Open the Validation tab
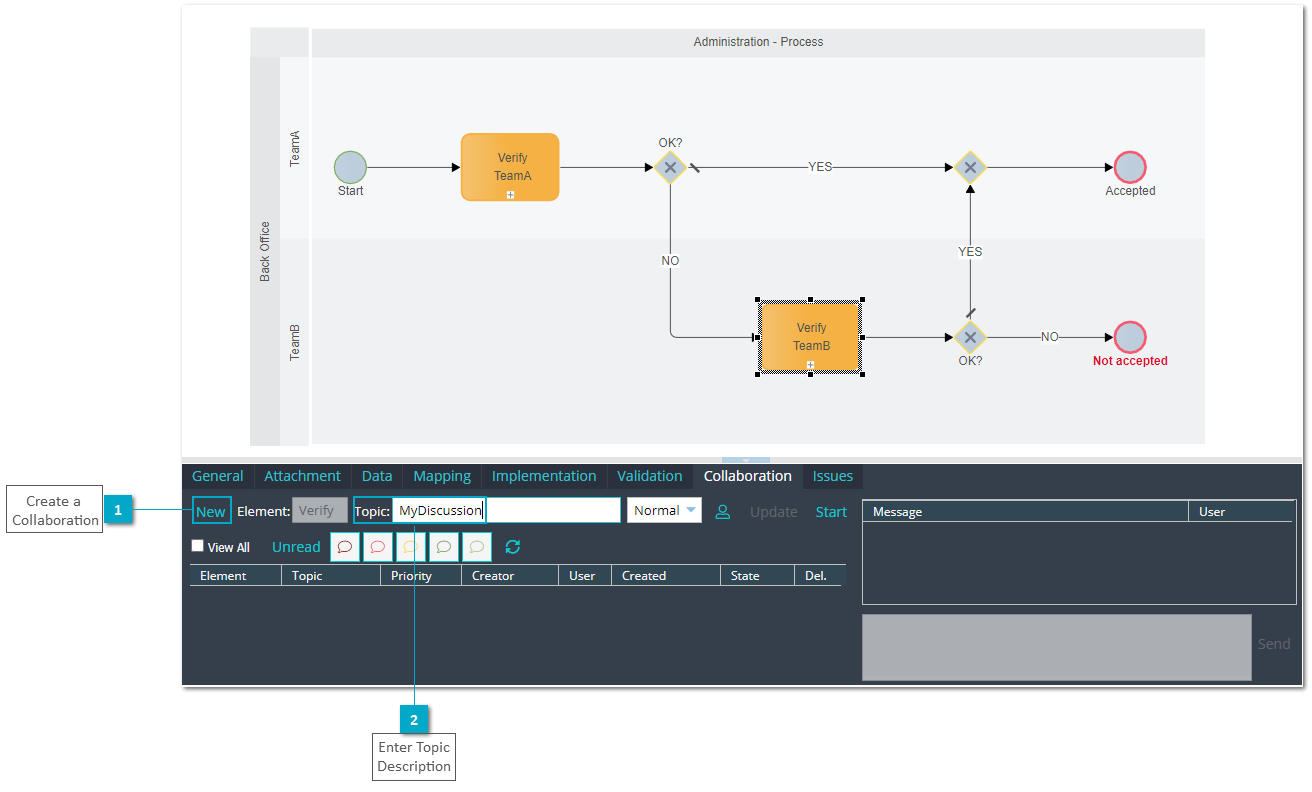 coord(650,476)
